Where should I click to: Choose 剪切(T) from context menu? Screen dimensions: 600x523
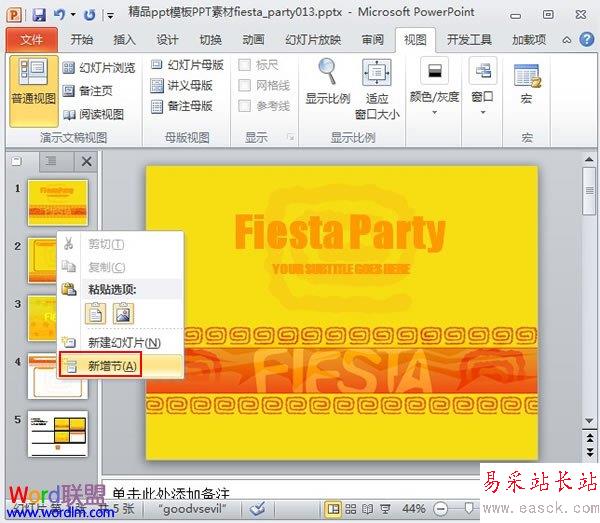point(121,244)
